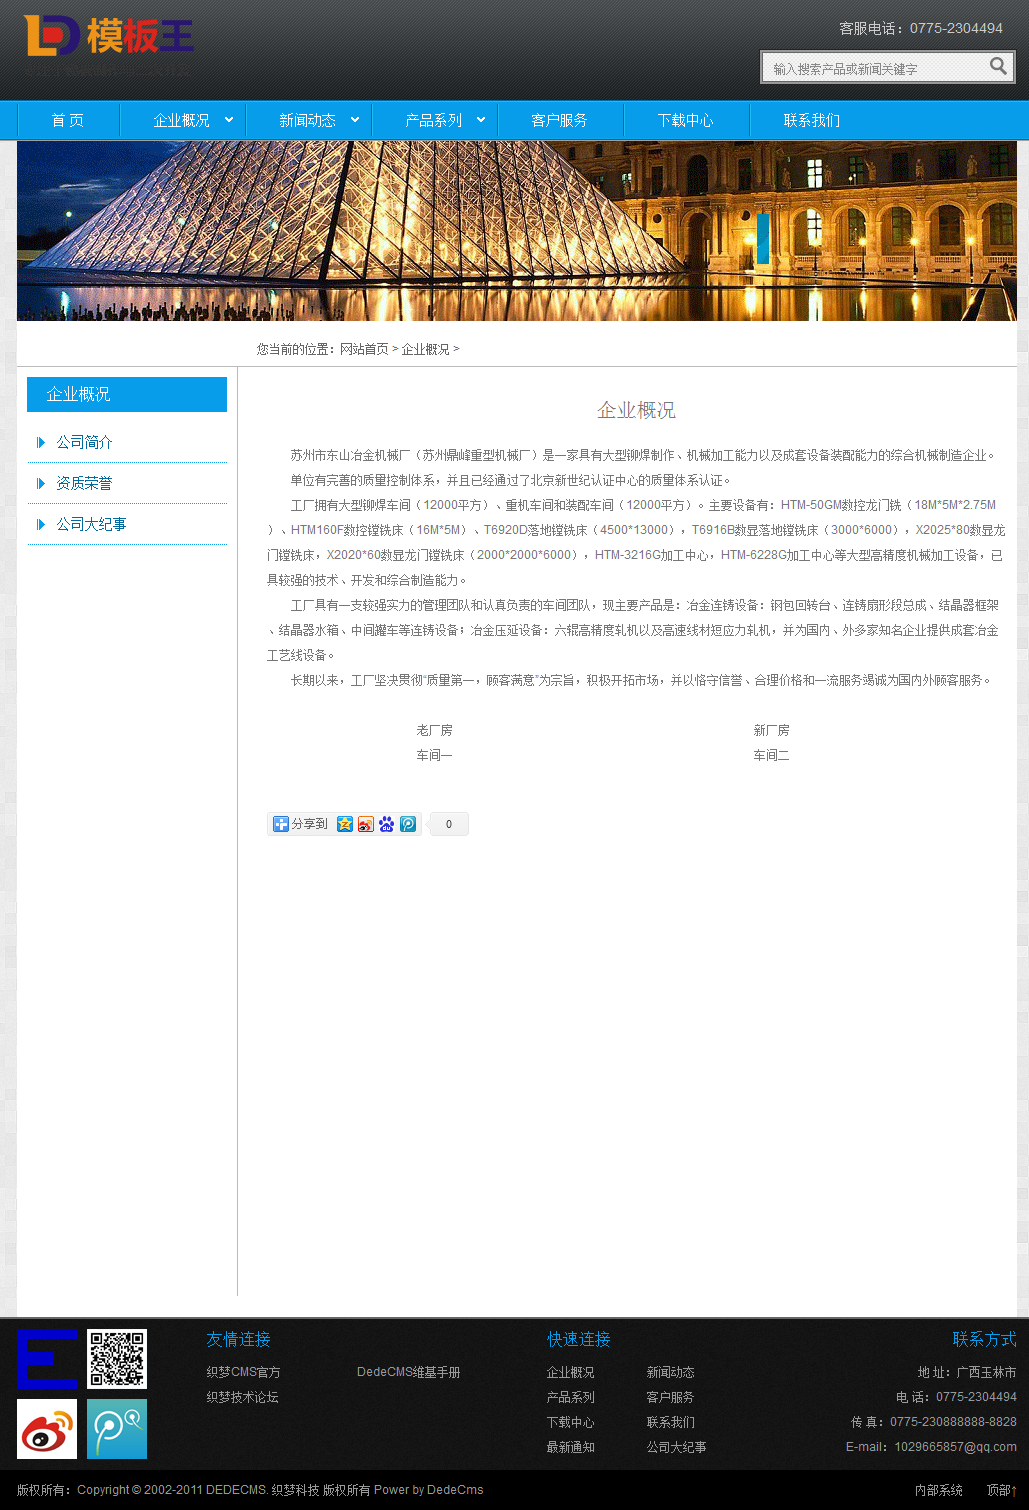
Task: Click 老厂房 caption text
Action: 434,730
